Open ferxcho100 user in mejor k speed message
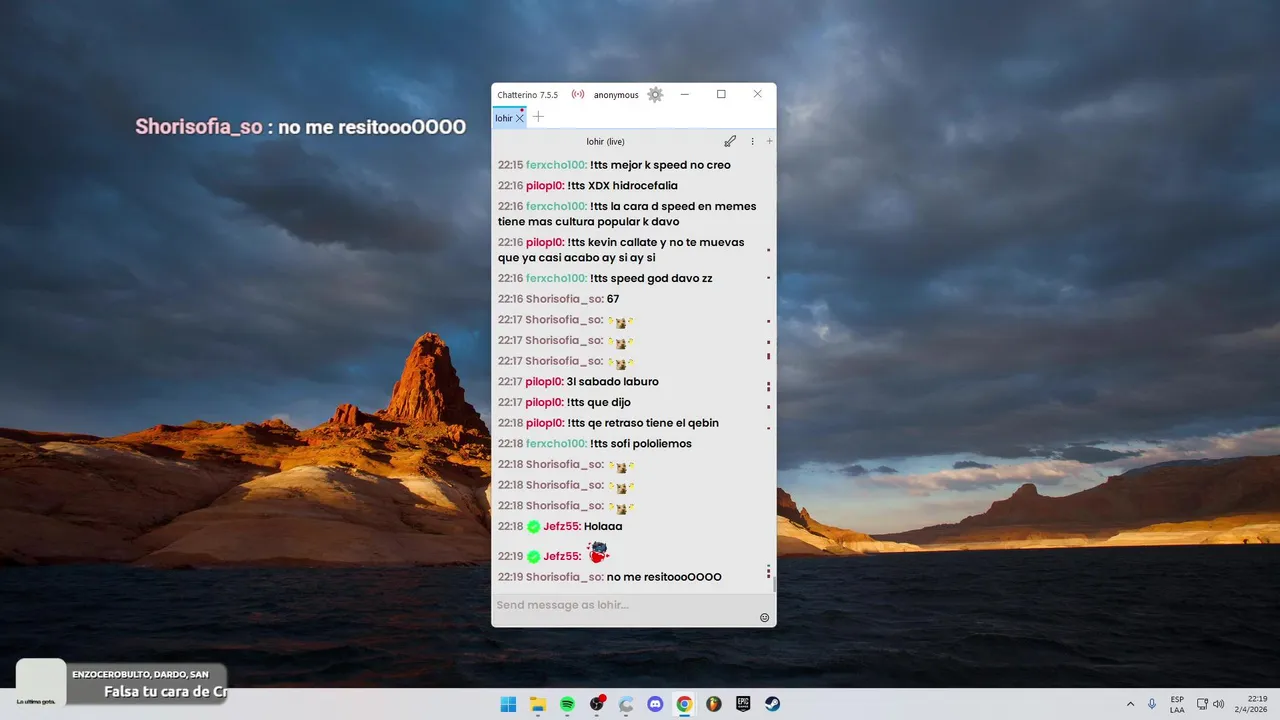Screen dimensions: 1280x720 (x=556, y=165)
